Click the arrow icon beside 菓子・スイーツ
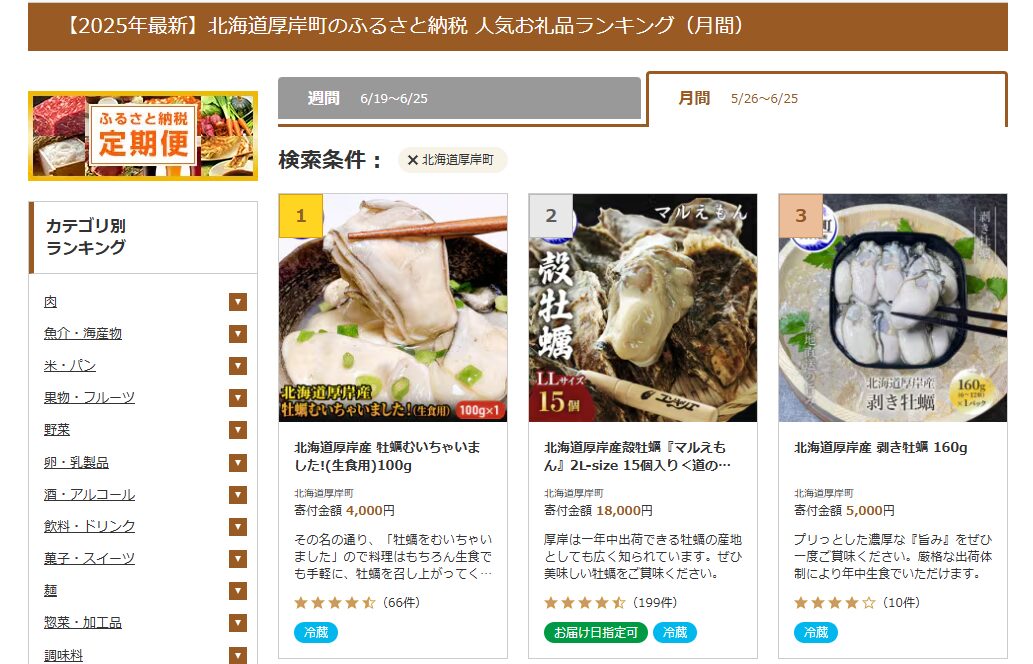Viewport: 1033px width, 664px height. tap(238, 559)
